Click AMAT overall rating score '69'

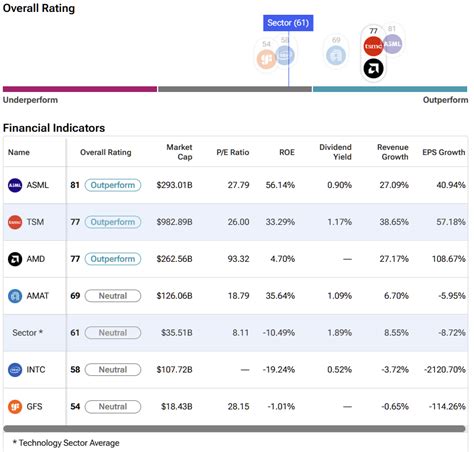[x=75, y=296]
